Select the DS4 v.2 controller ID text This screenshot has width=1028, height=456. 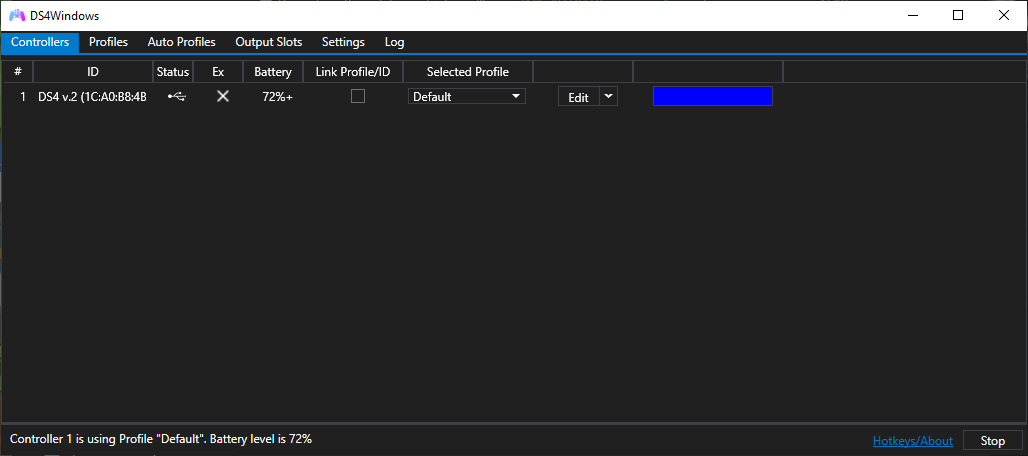(x=92, y=97)
